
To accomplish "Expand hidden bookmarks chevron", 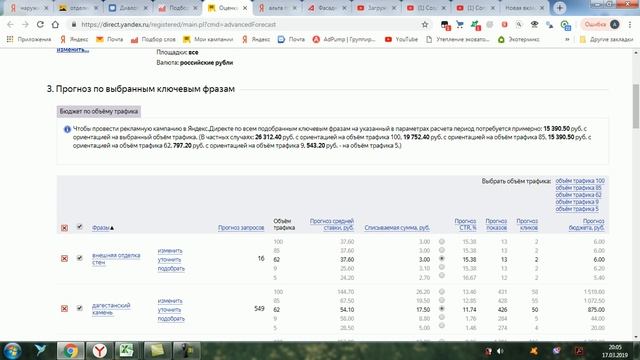I will [x=567, y=39].
